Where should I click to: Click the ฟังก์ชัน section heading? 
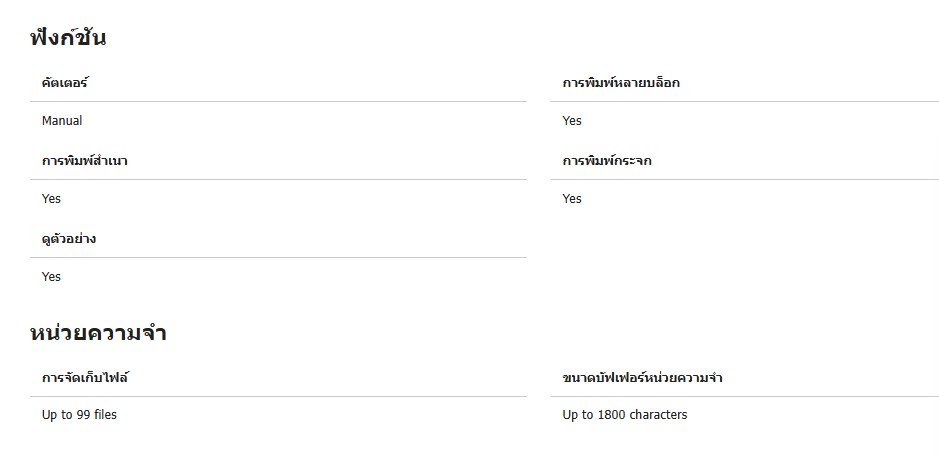click(68, 39)
